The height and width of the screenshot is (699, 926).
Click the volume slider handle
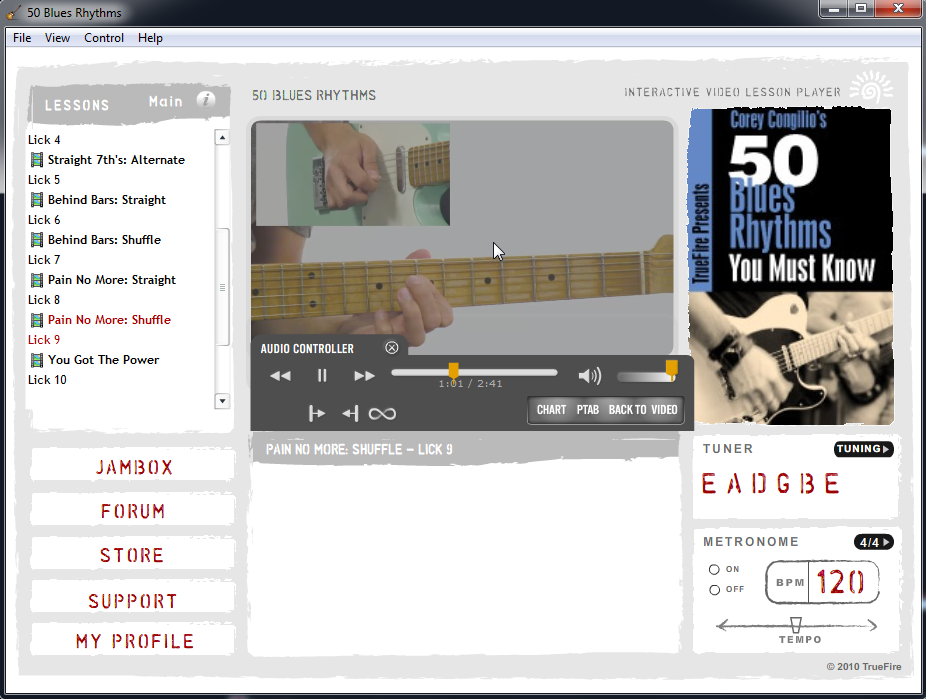671,369
